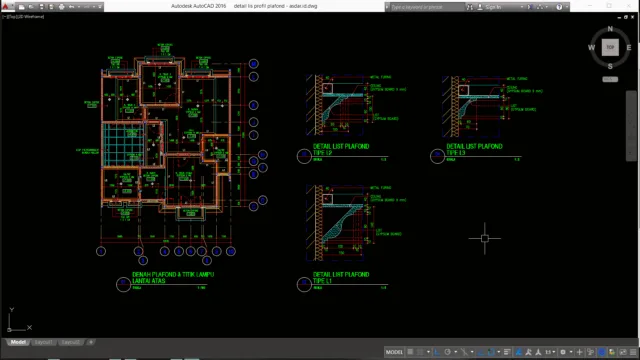Toggle 2D object snap in status bar
This screenshot has height=360, width=640.
point(491,352)
